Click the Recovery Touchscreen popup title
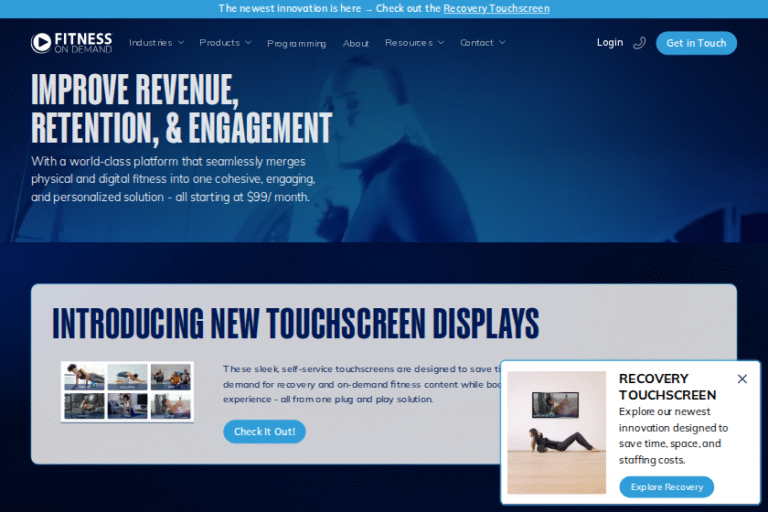This screenshot has width=768, height=512. click(x=667, y=386)
